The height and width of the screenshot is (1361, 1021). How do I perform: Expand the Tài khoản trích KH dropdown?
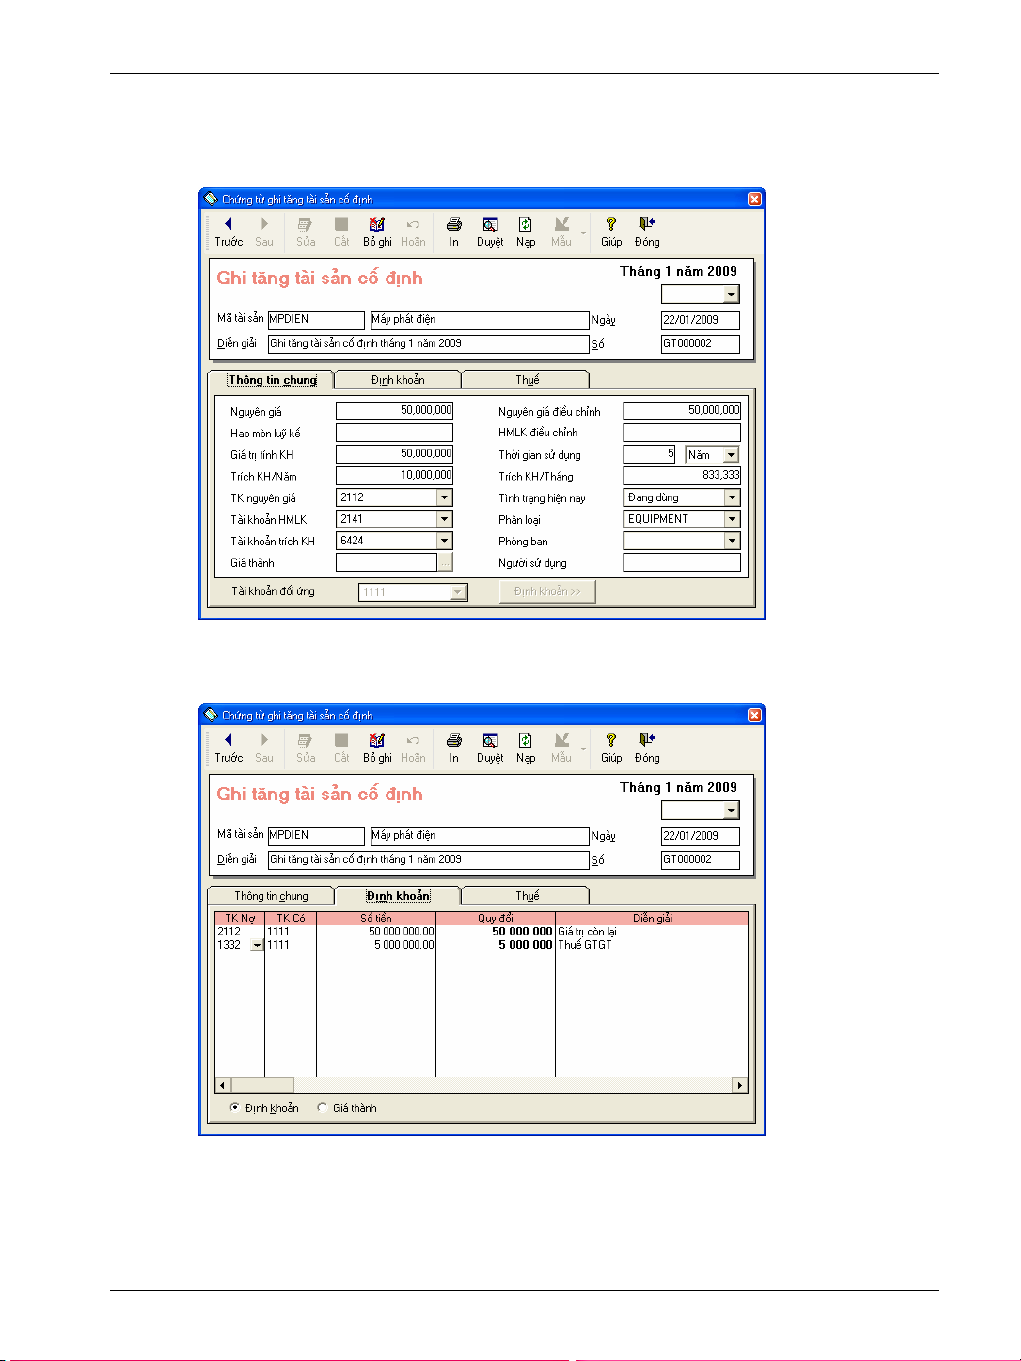[x=444, y=540]
